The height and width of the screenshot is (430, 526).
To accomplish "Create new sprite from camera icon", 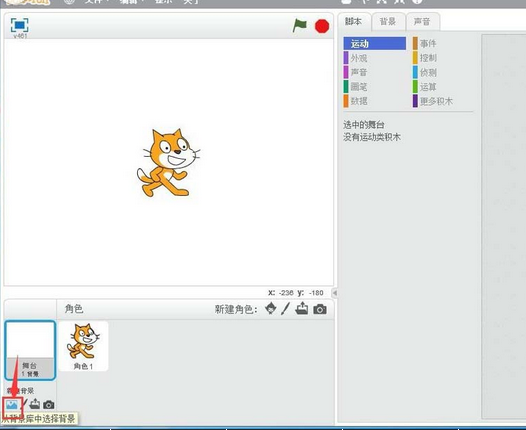I will pos(320,309).
